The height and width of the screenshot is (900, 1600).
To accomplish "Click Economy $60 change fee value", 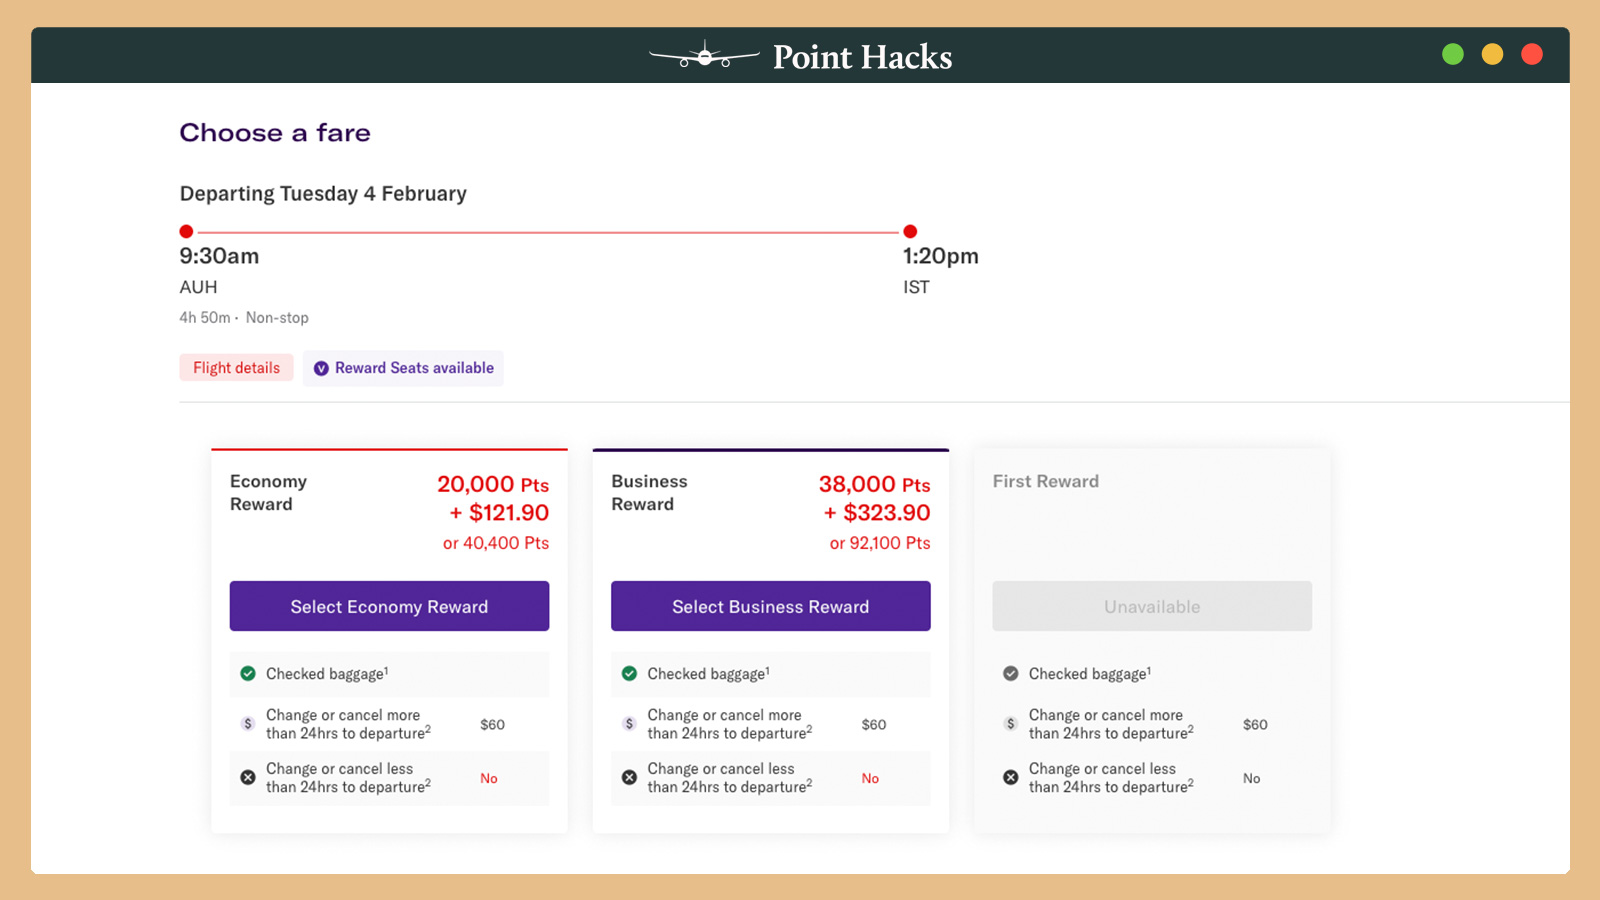I will pos(492,724).
